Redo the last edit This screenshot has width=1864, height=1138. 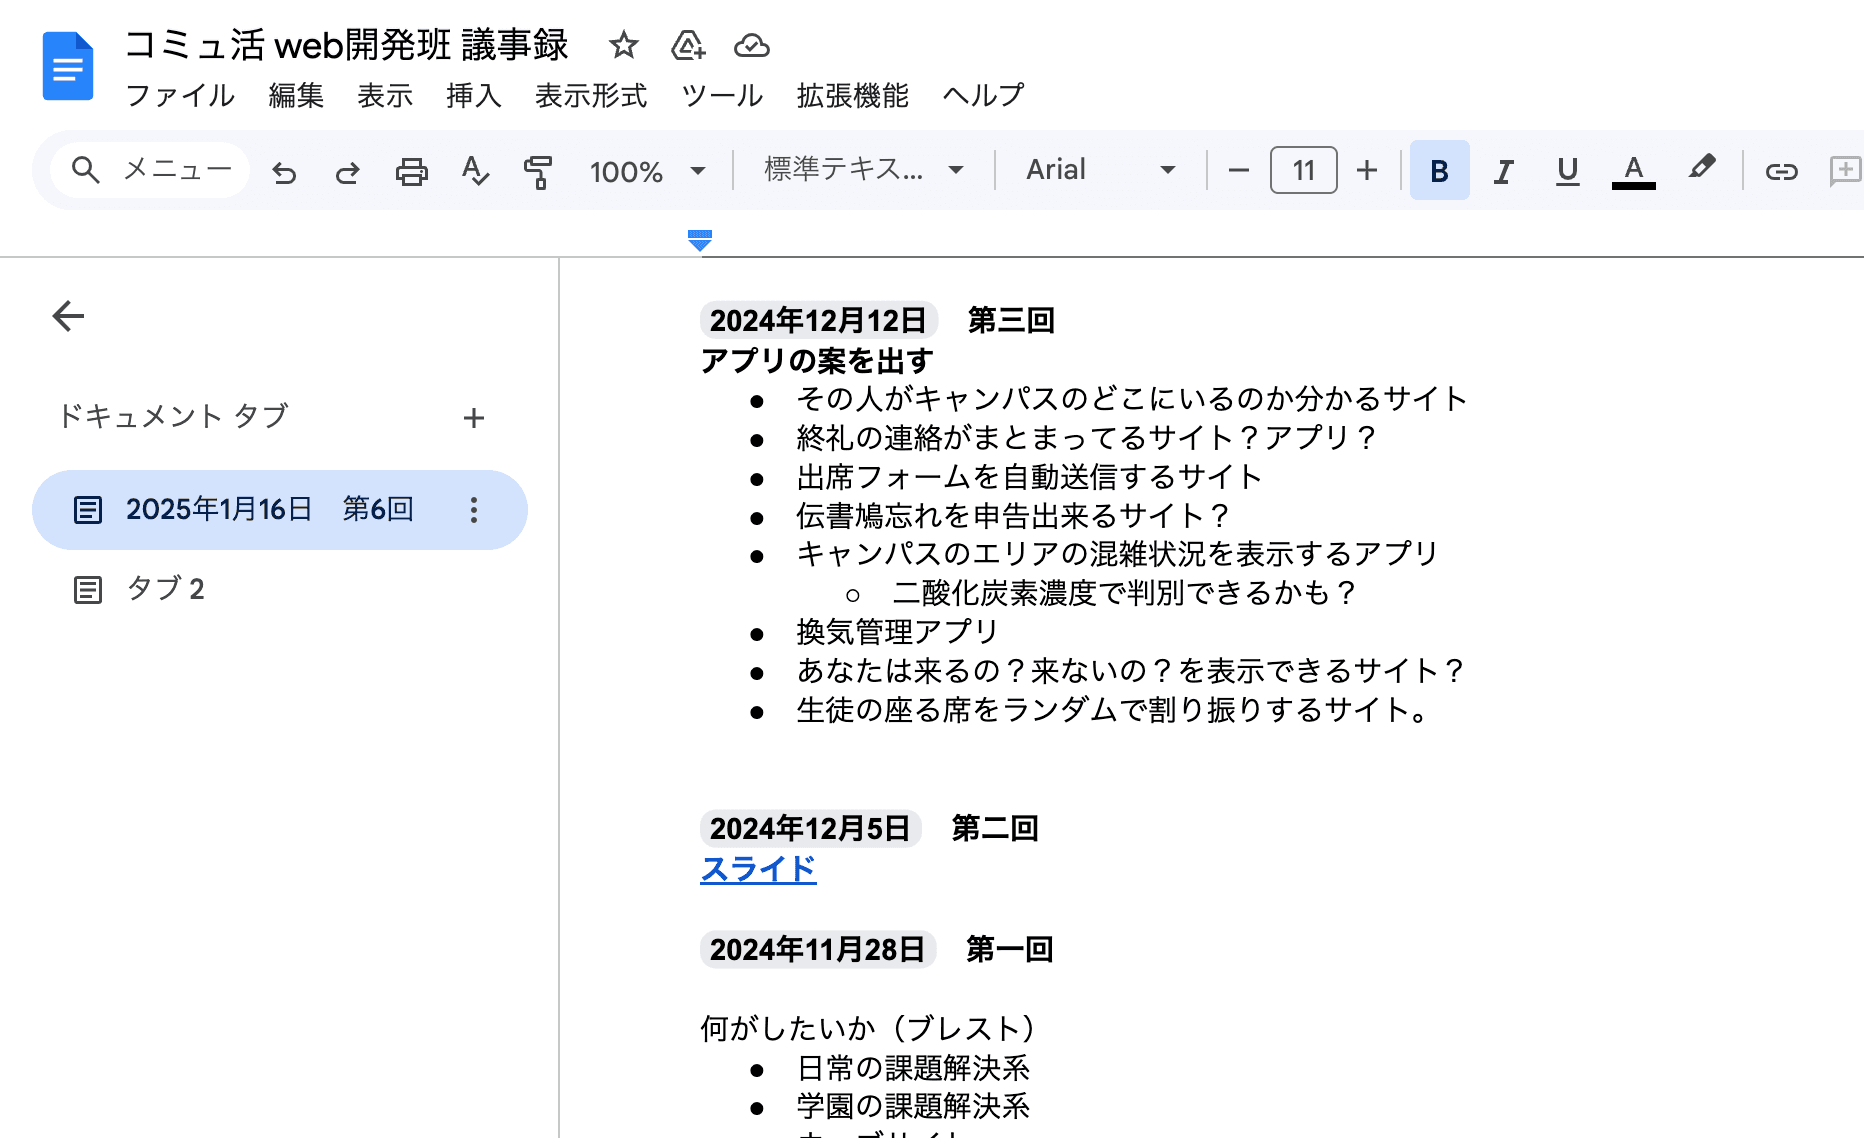(348, 170)
